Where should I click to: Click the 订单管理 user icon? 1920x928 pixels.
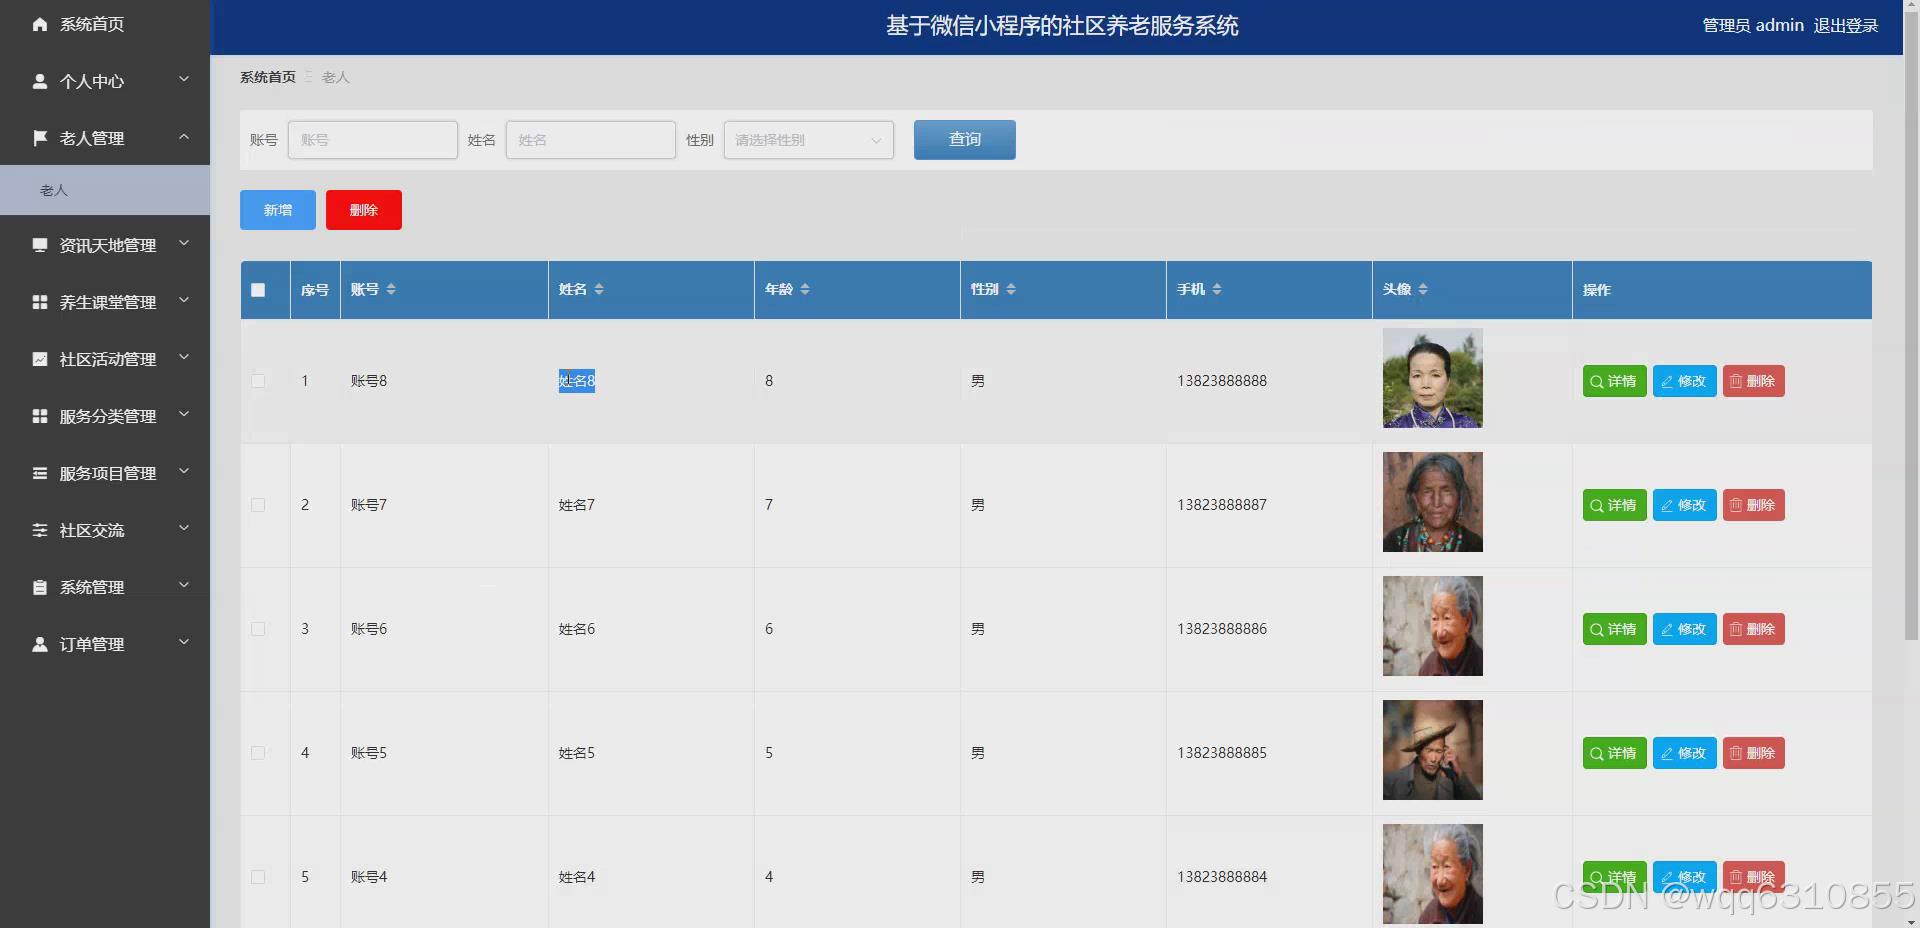(40, 643)
